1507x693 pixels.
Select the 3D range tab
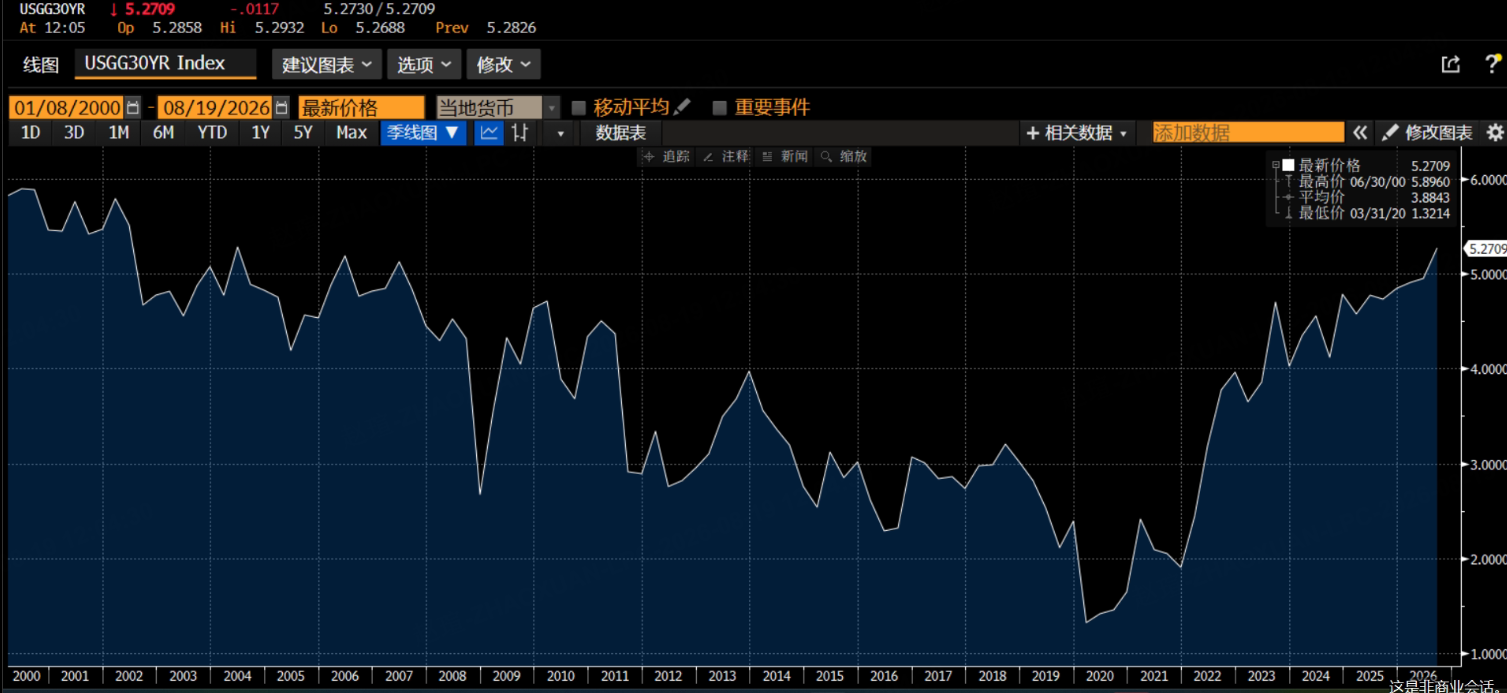pos(74,133)
